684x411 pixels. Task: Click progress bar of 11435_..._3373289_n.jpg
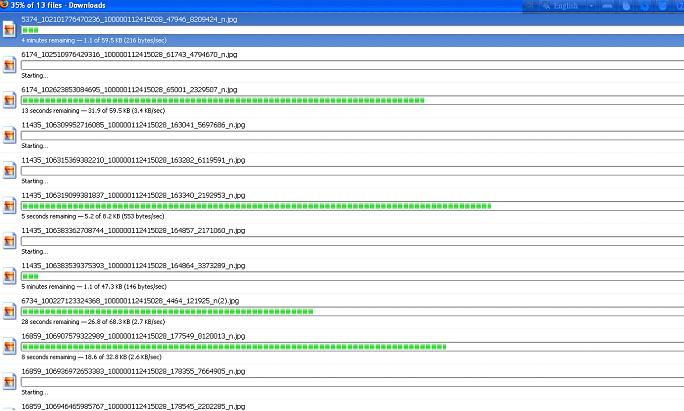pyautogui.click(x=352, y=276)
